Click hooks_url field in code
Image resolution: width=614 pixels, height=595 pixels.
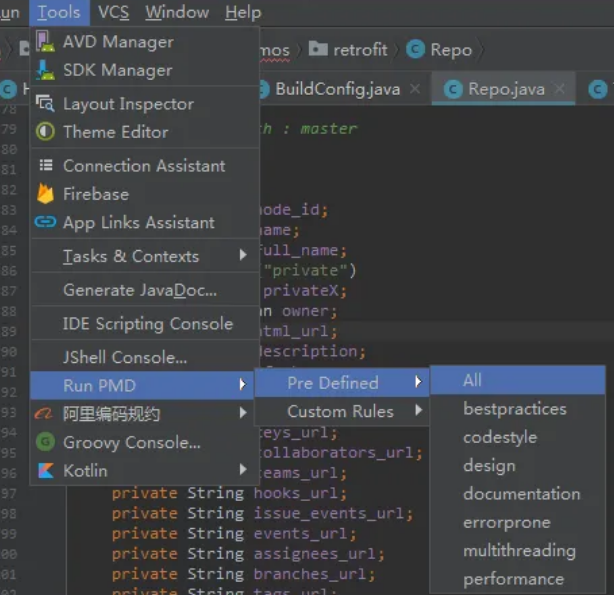coord(296,493)
